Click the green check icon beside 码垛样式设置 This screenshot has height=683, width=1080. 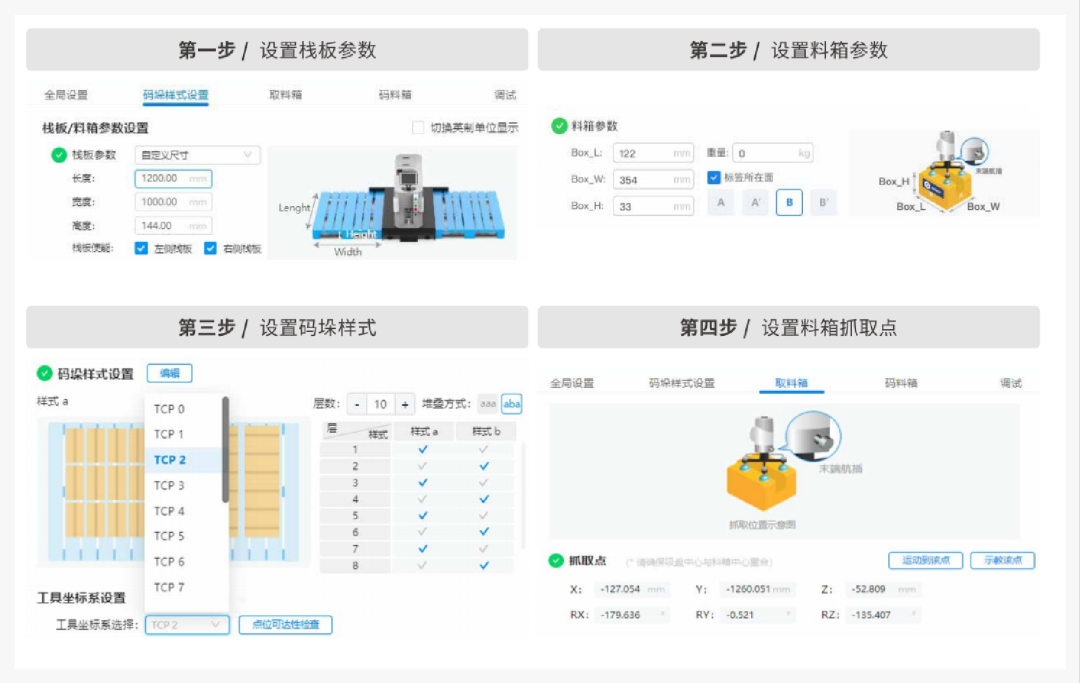coord(44,373)
